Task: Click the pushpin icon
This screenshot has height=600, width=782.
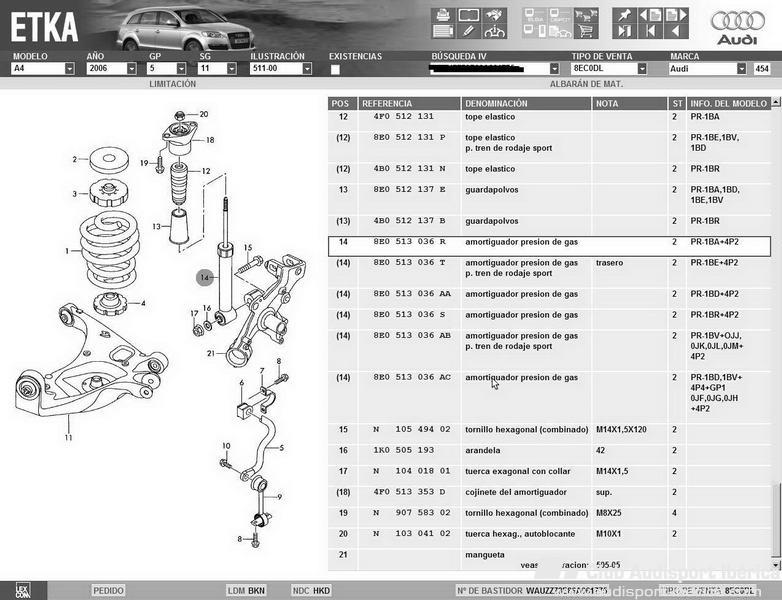Action: 624,15
